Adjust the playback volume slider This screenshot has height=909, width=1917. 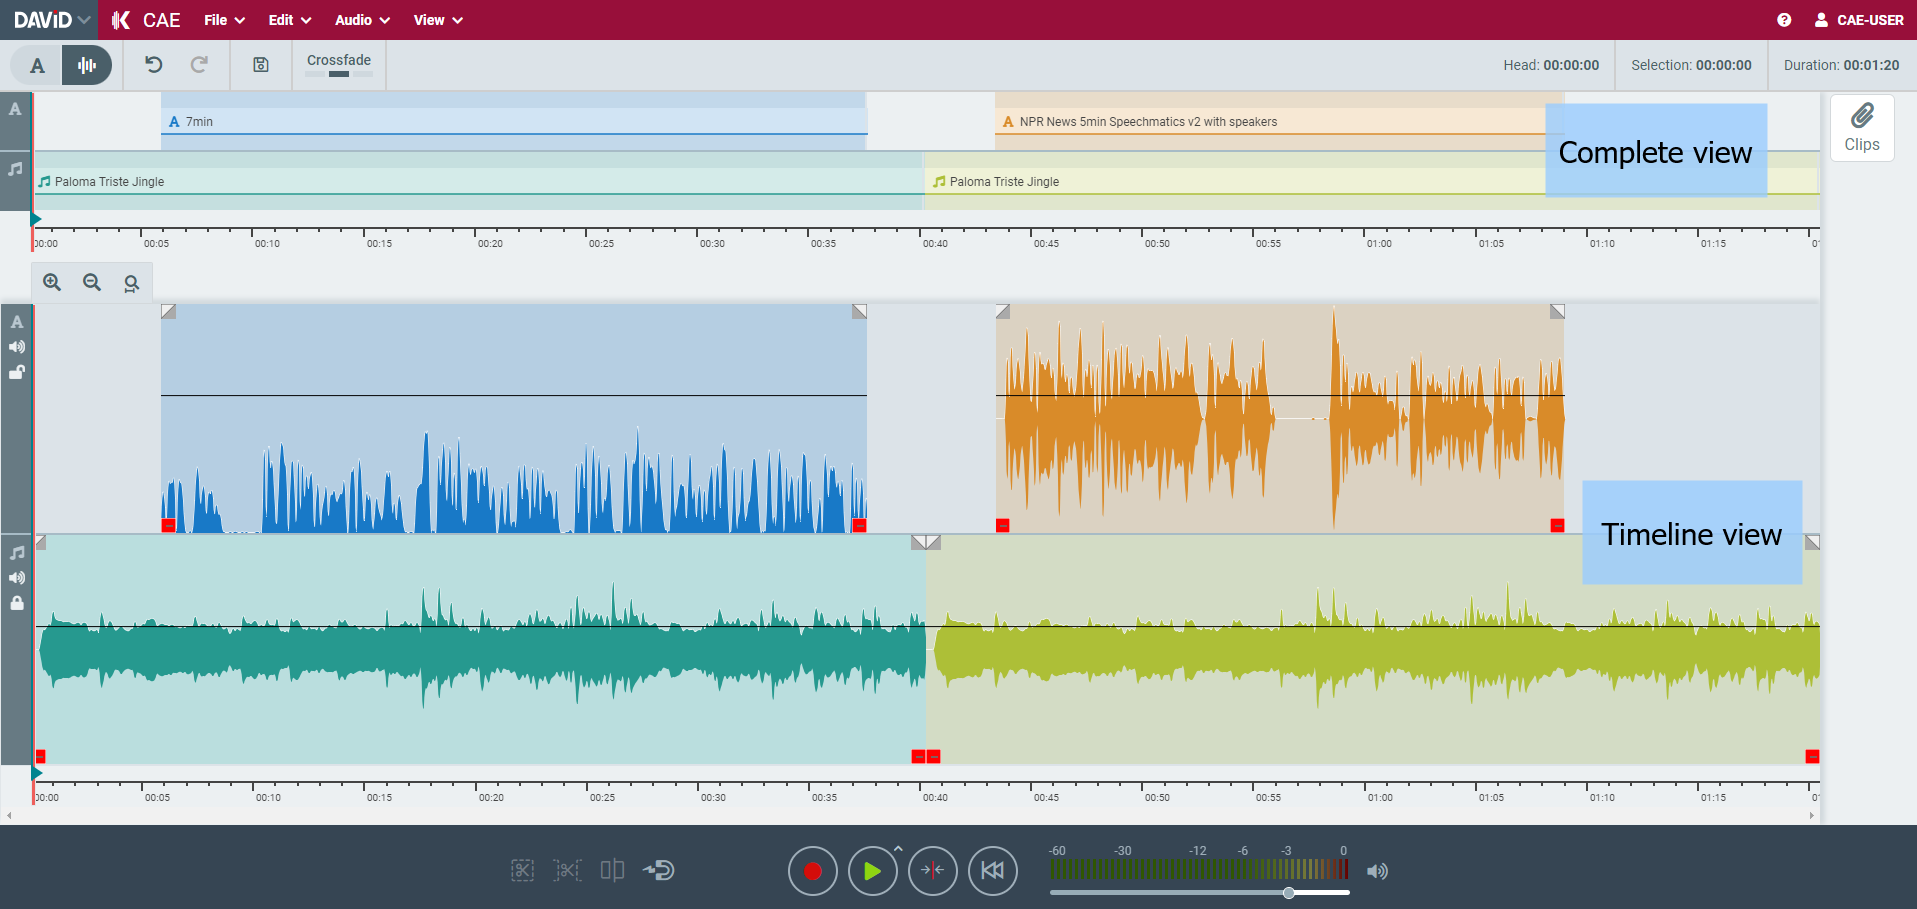tap(1288, 893)
